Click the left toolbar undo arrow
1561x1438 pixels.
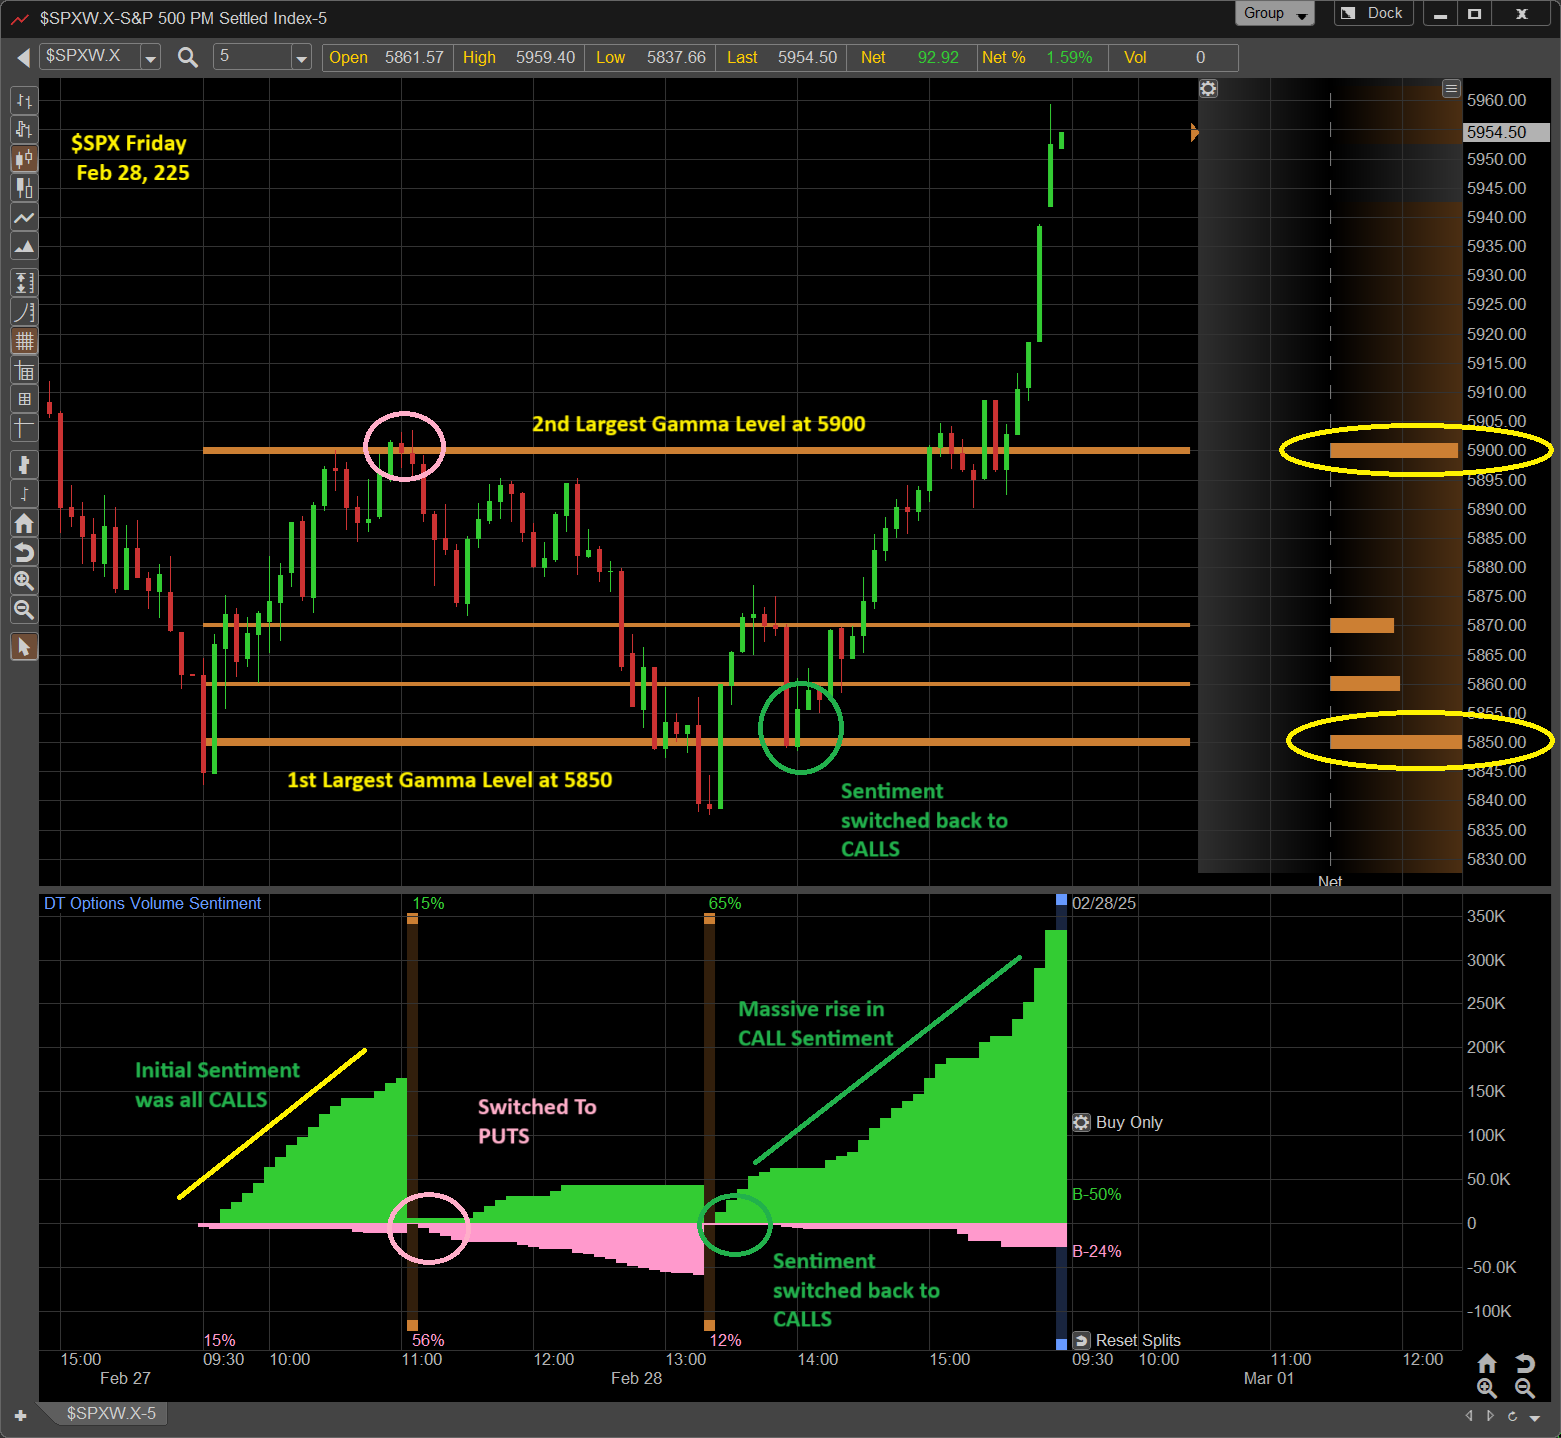pos(24,552)
